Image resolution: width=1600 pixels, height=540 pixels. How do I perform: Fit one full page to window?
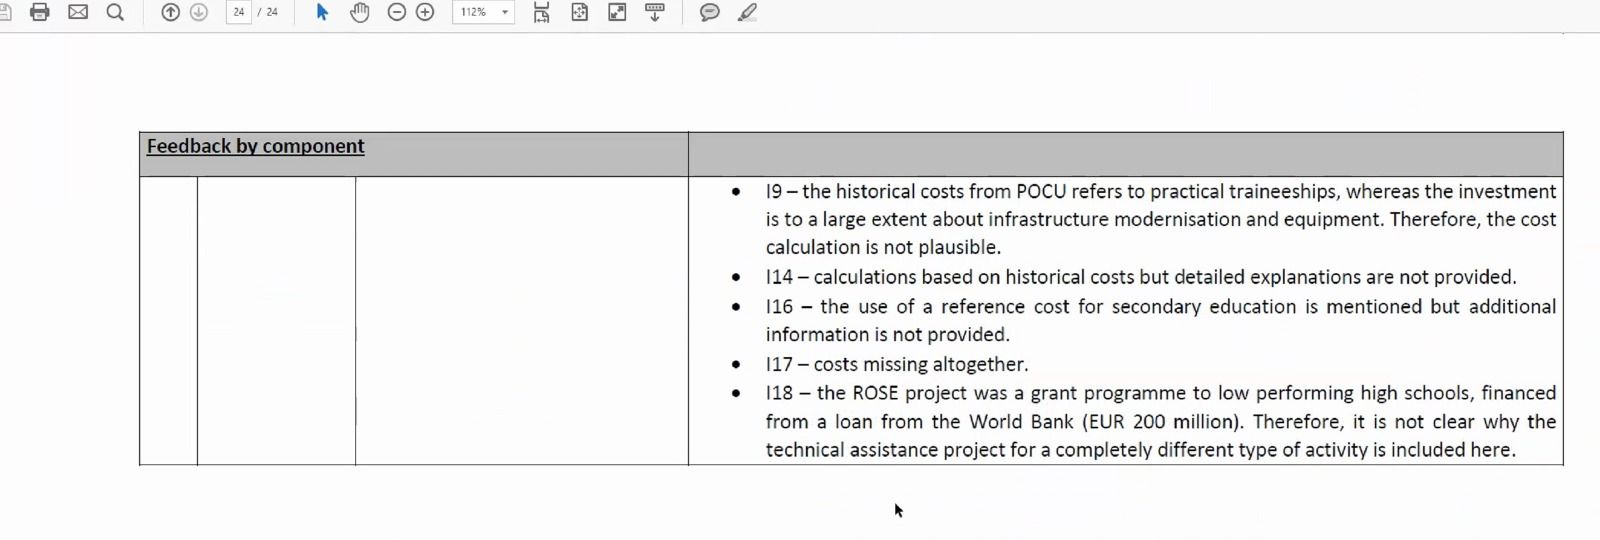point(580,12)
